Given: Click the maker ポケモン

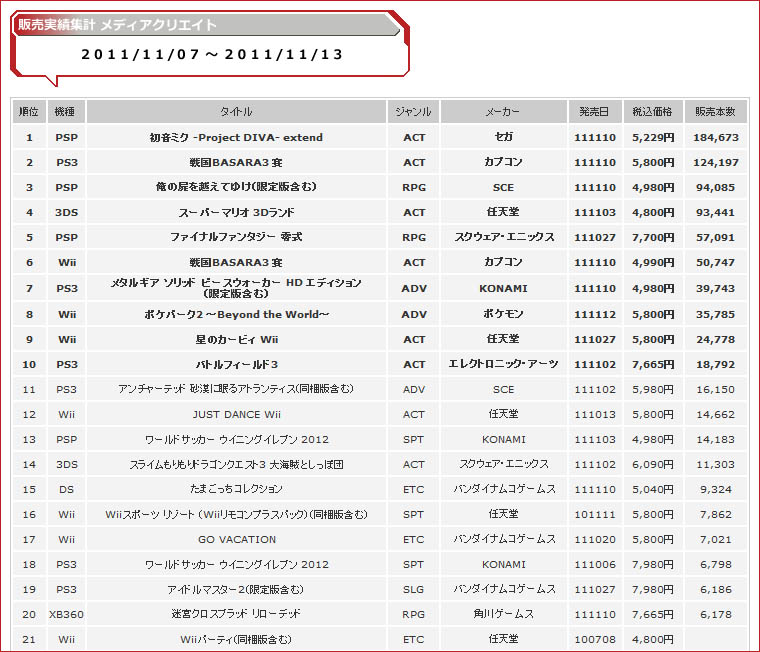Looking at the screenshot, I should tap(504, 314).
